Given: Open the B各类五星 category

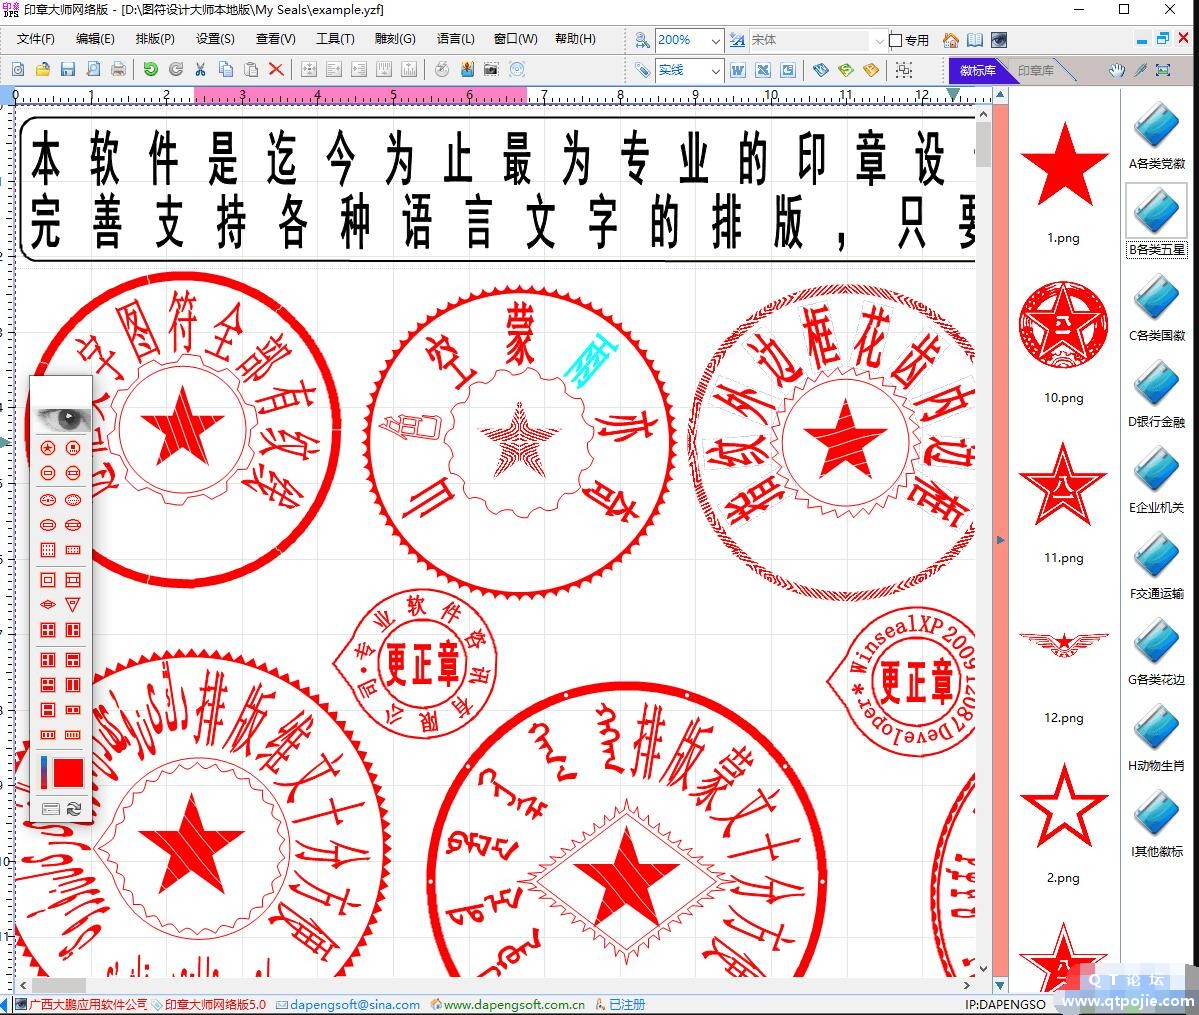Looking at the screenshot, I should coord(1157,221).
